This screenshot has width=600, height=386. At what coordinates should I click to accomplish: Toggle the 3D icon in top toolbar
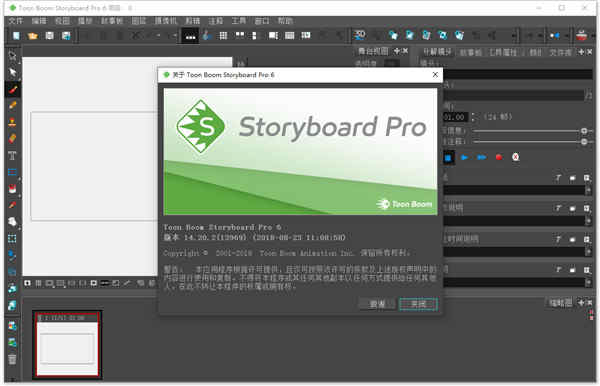pos(359,35)
